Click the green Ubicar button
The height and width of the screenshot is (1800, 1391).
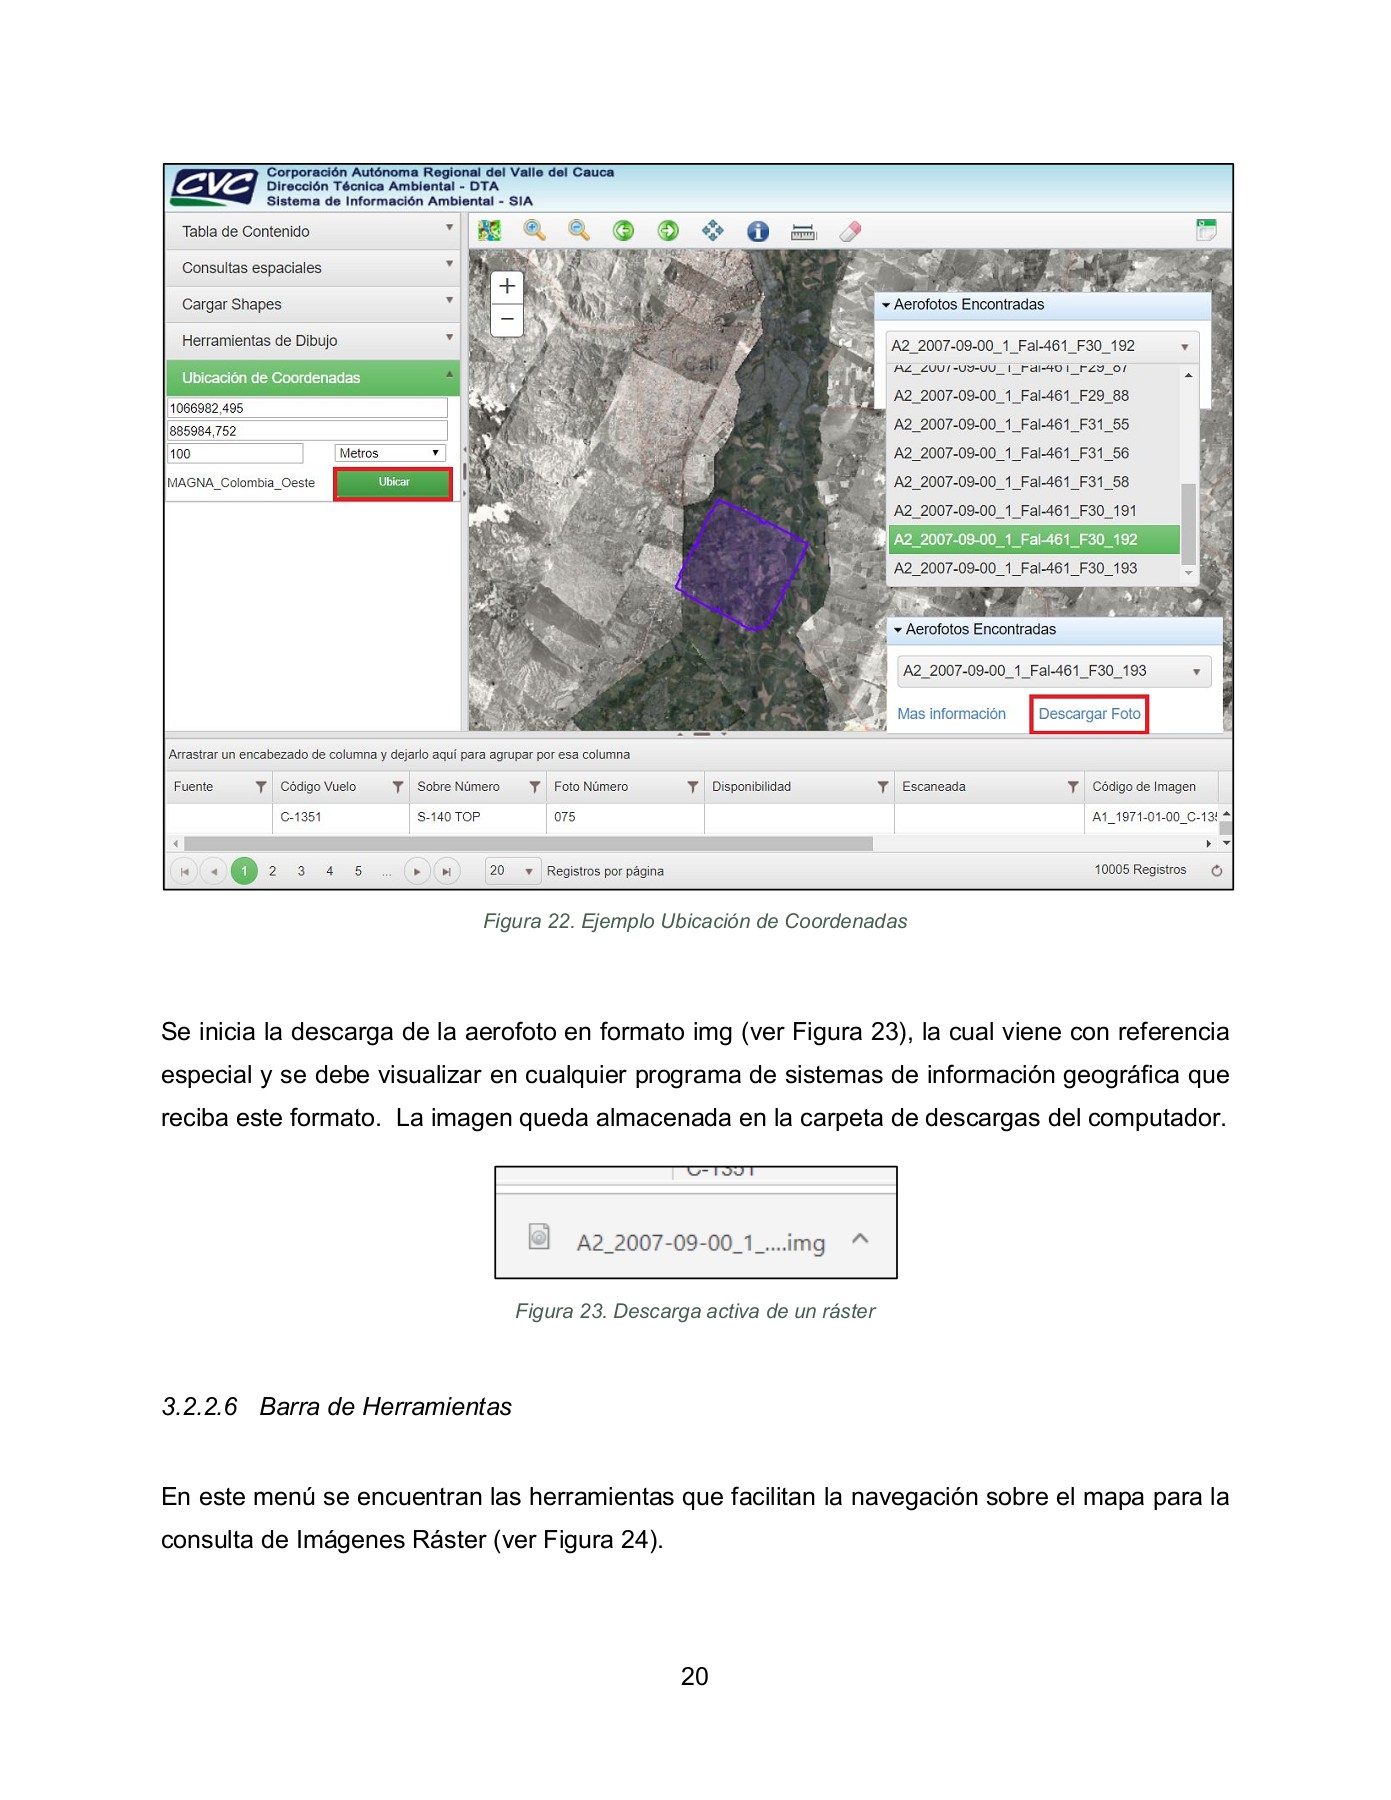pos(393,482)
